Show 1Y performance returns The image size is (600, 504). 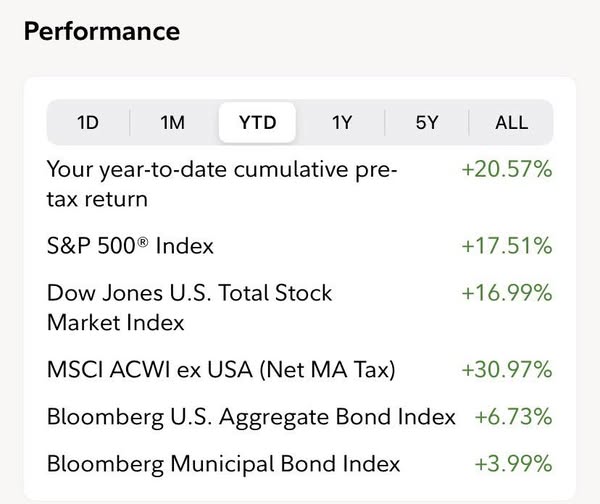pos(342,123)
